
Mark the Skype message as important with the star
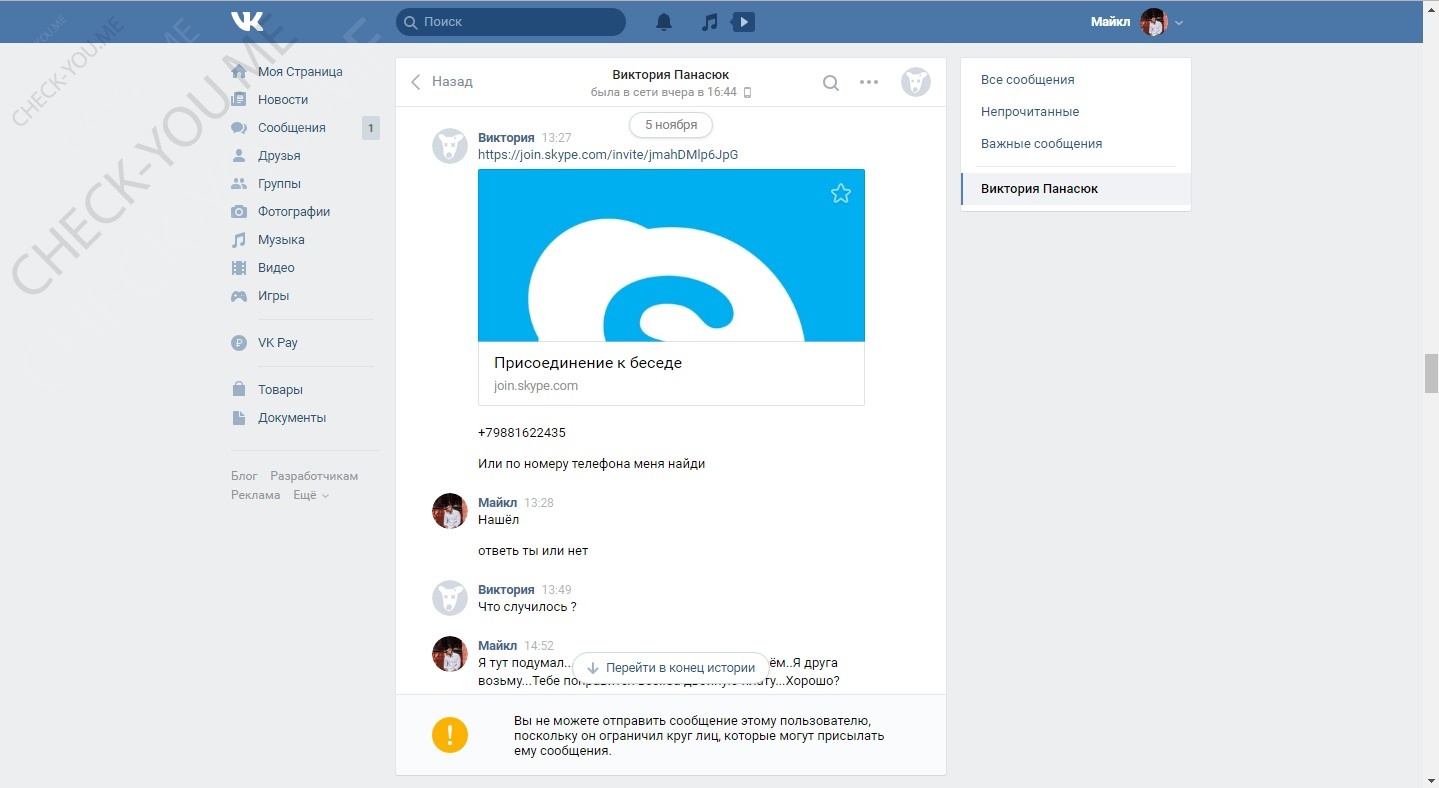coord(841,194)
